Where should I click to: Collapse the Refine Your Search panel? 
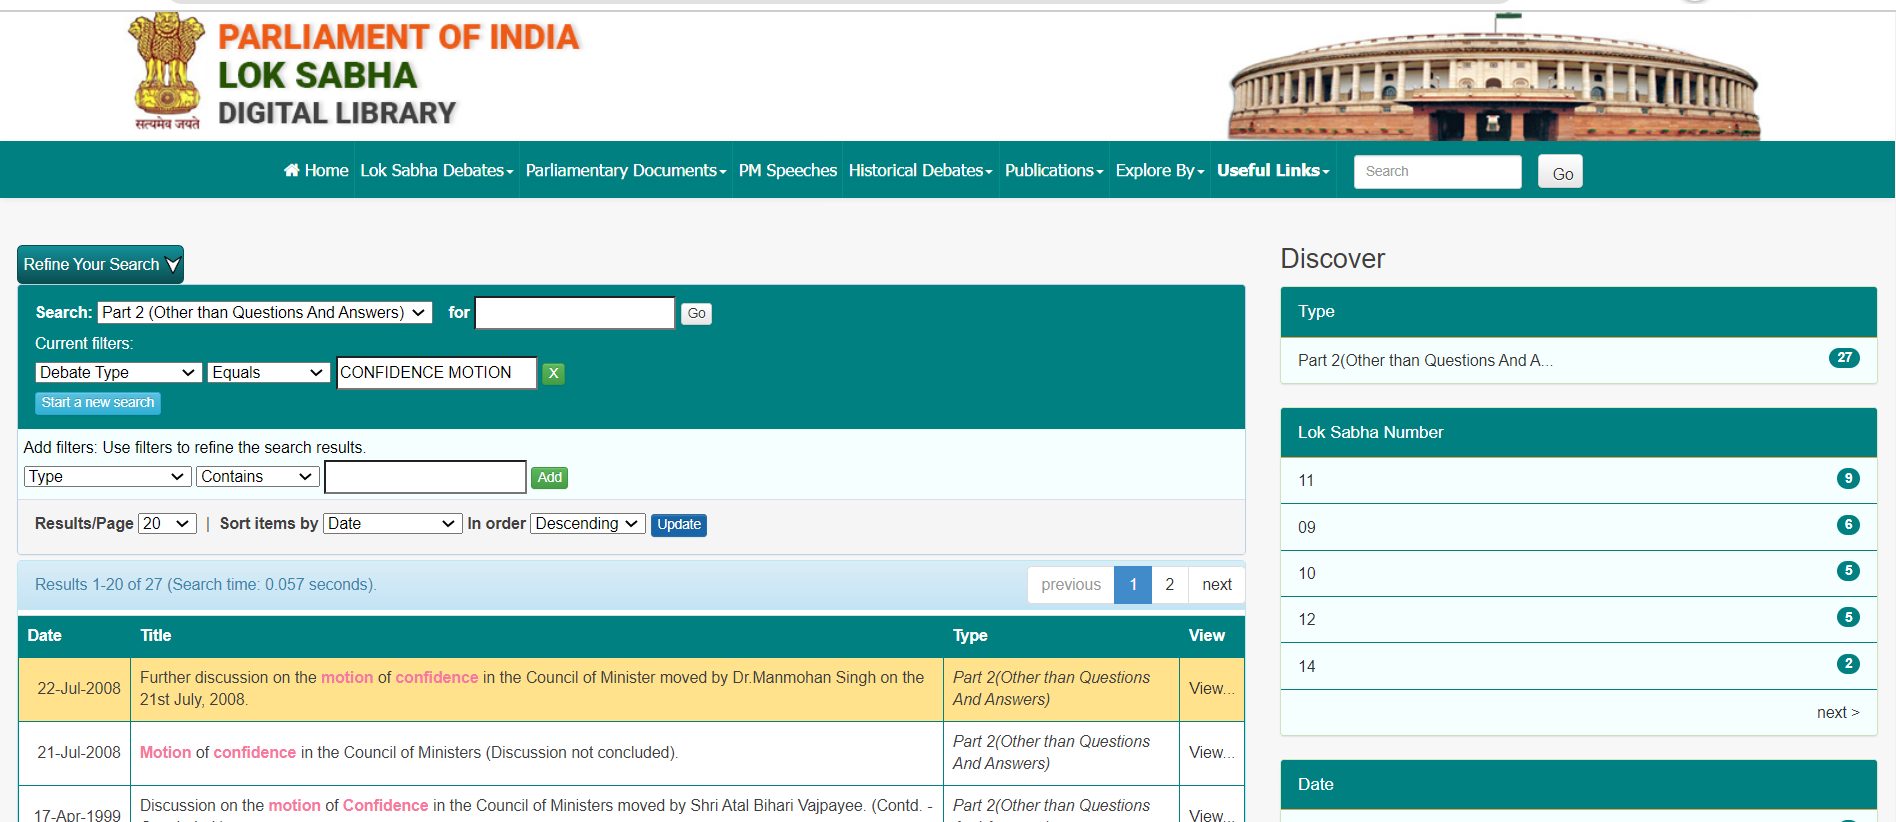pos(100,264)
